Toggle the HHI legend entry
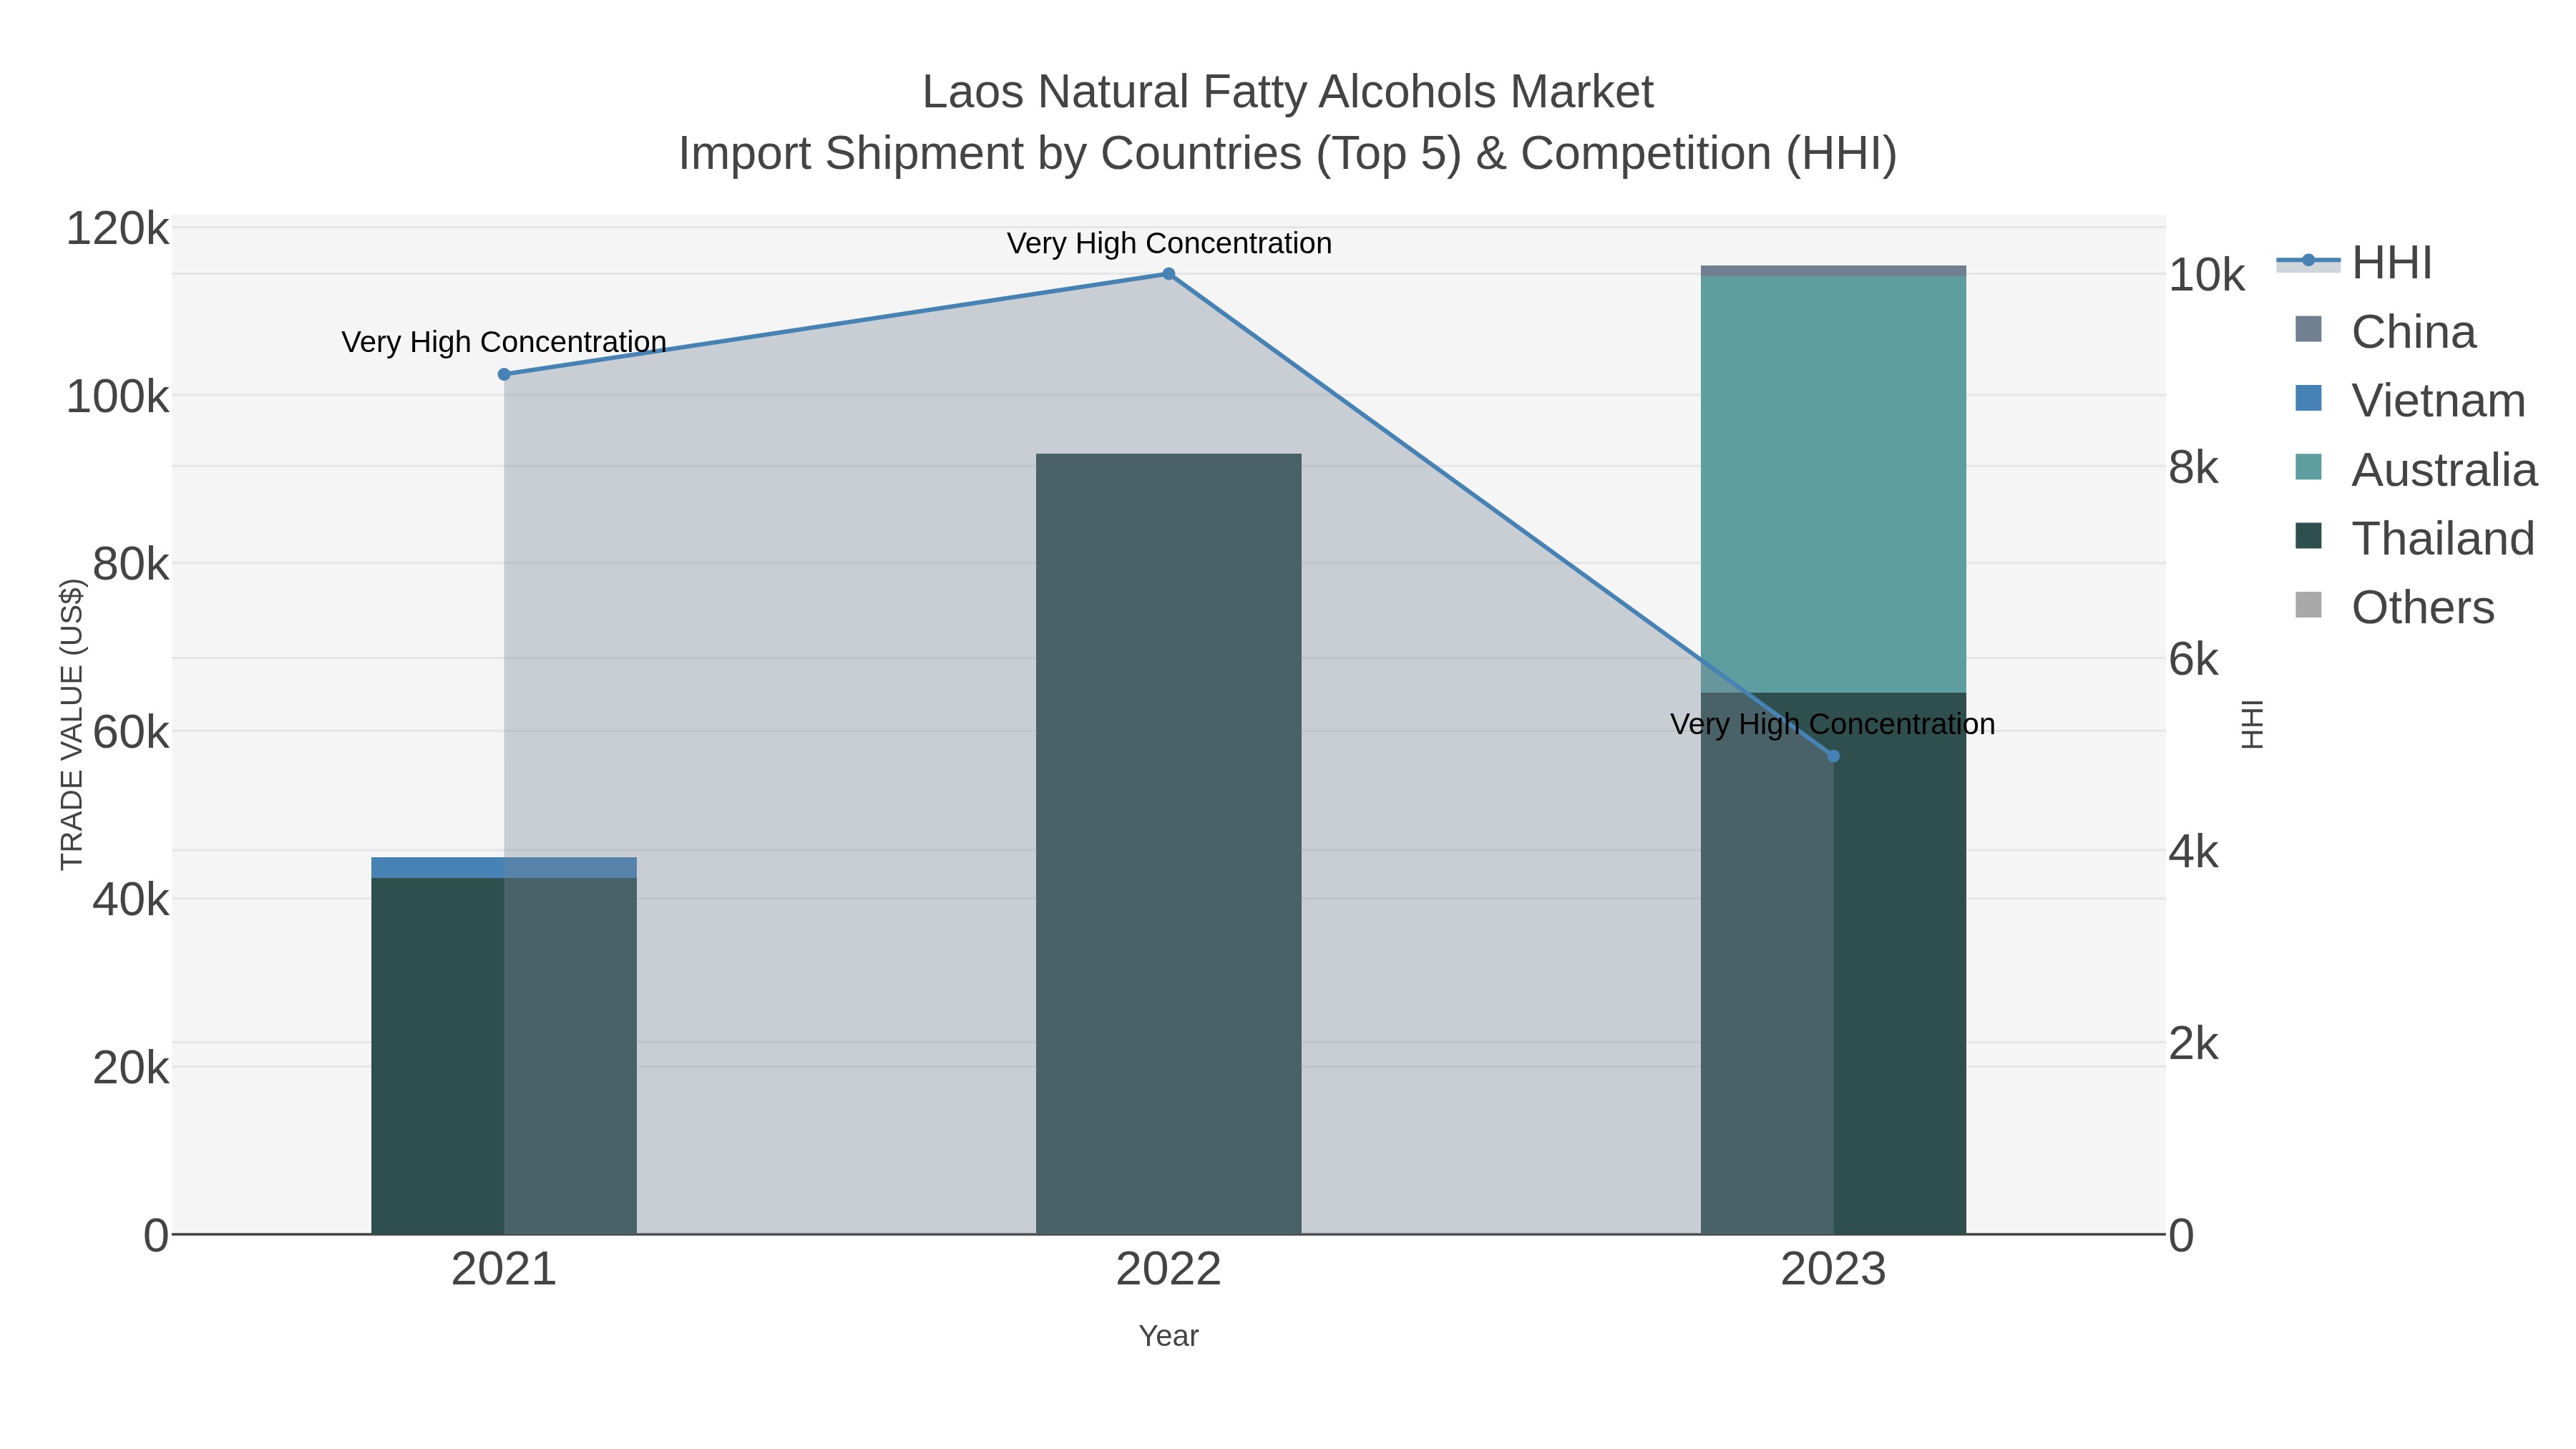The height and width of the screenshot is (1449, 2576). 2356,263
